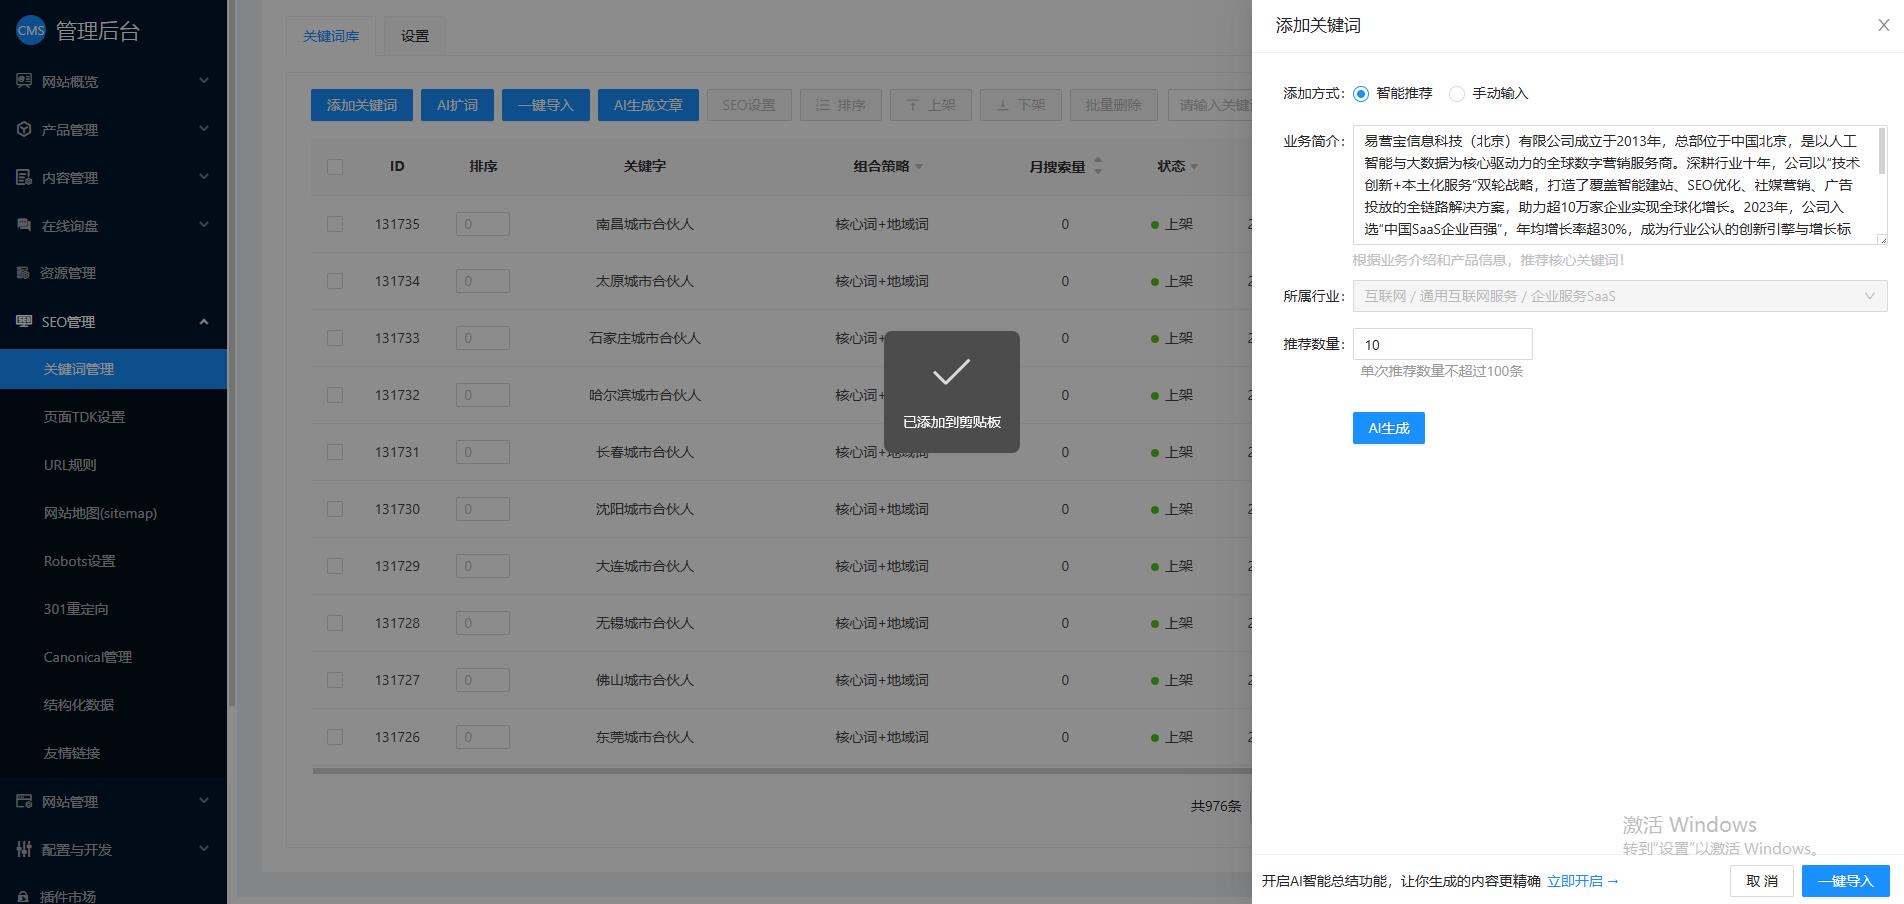
Task: Click the 推荐数量 input field
Action: click(1442, 344)
